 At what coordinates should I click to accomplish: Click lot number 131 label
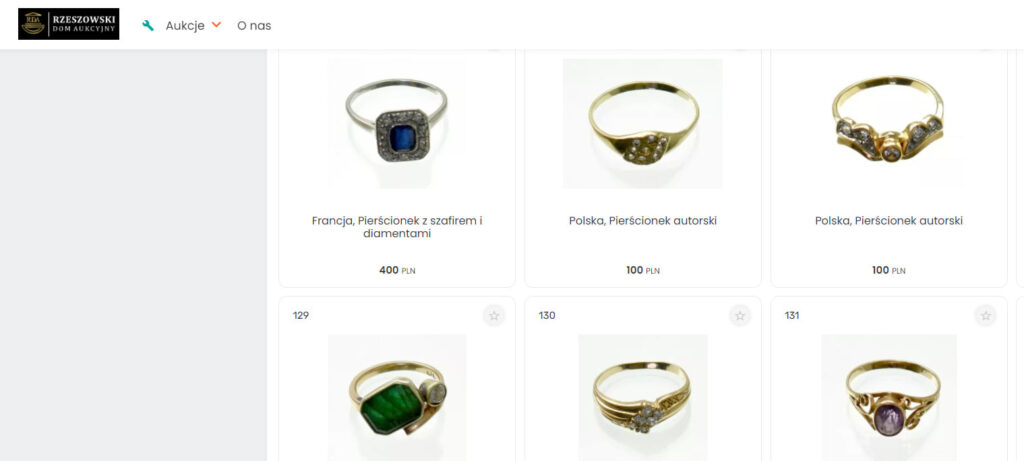coord(792,315)
